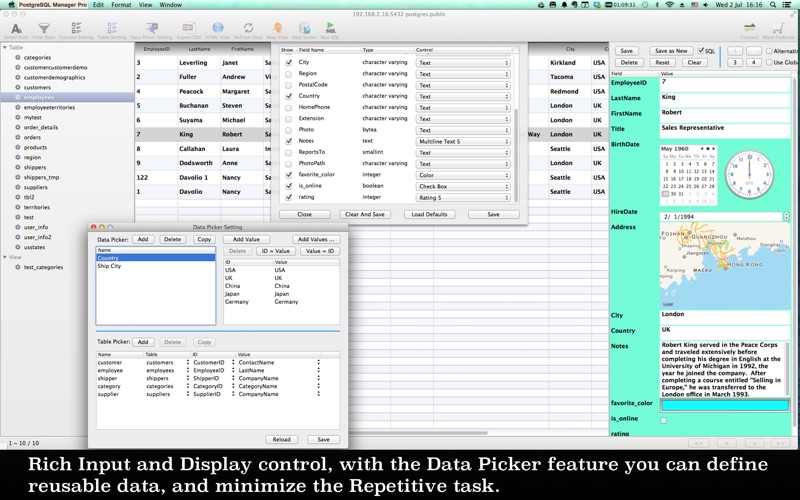
Task: Open Control dropdown for the Country field
Action: point(463,96)
